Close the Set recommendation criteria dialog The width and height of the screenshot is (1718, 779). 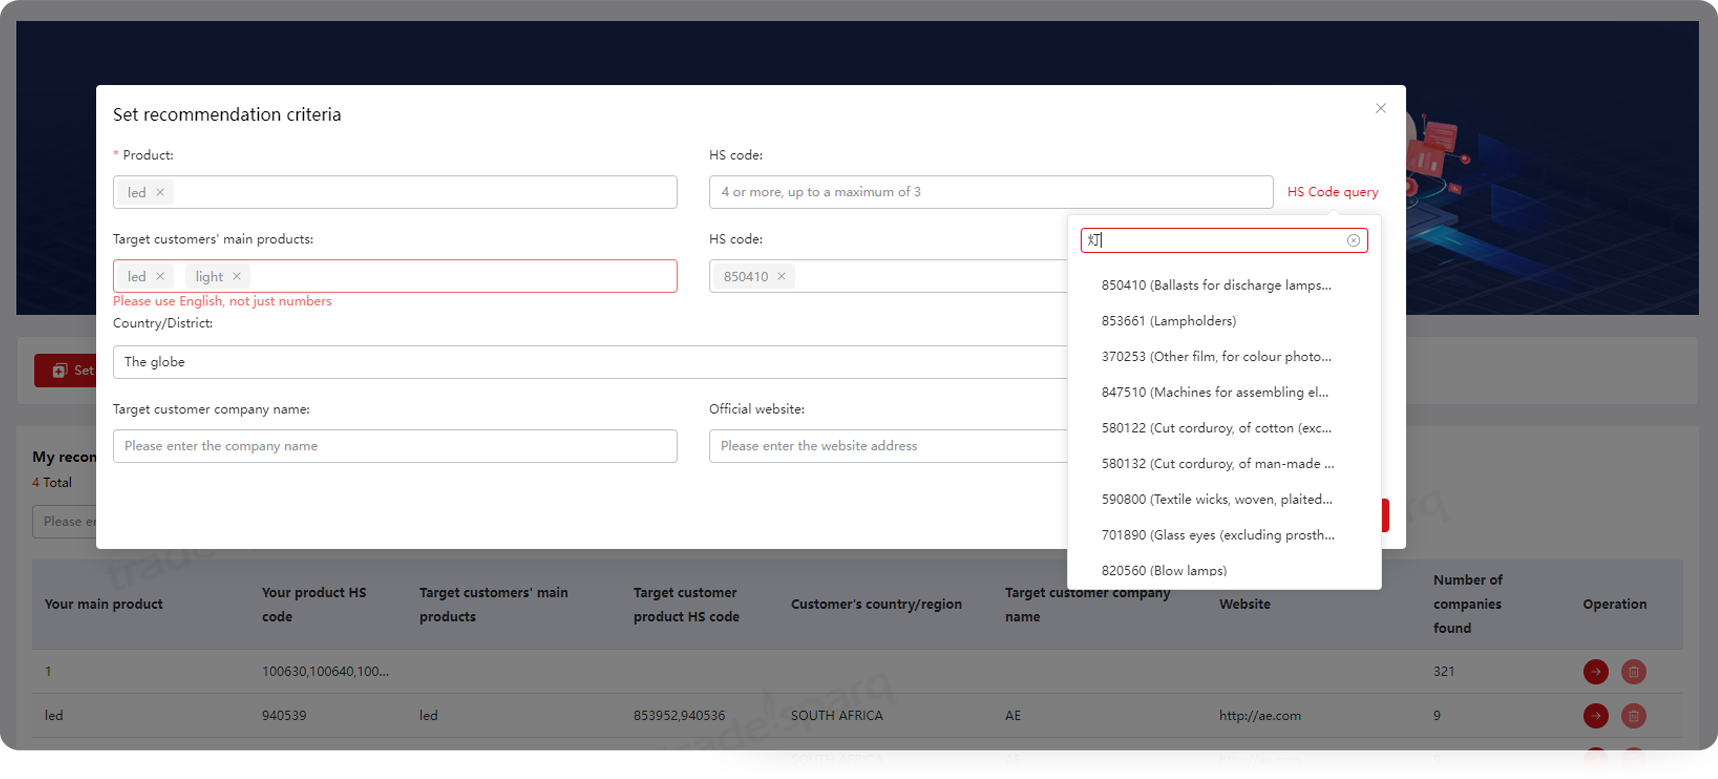[1380, 108]
